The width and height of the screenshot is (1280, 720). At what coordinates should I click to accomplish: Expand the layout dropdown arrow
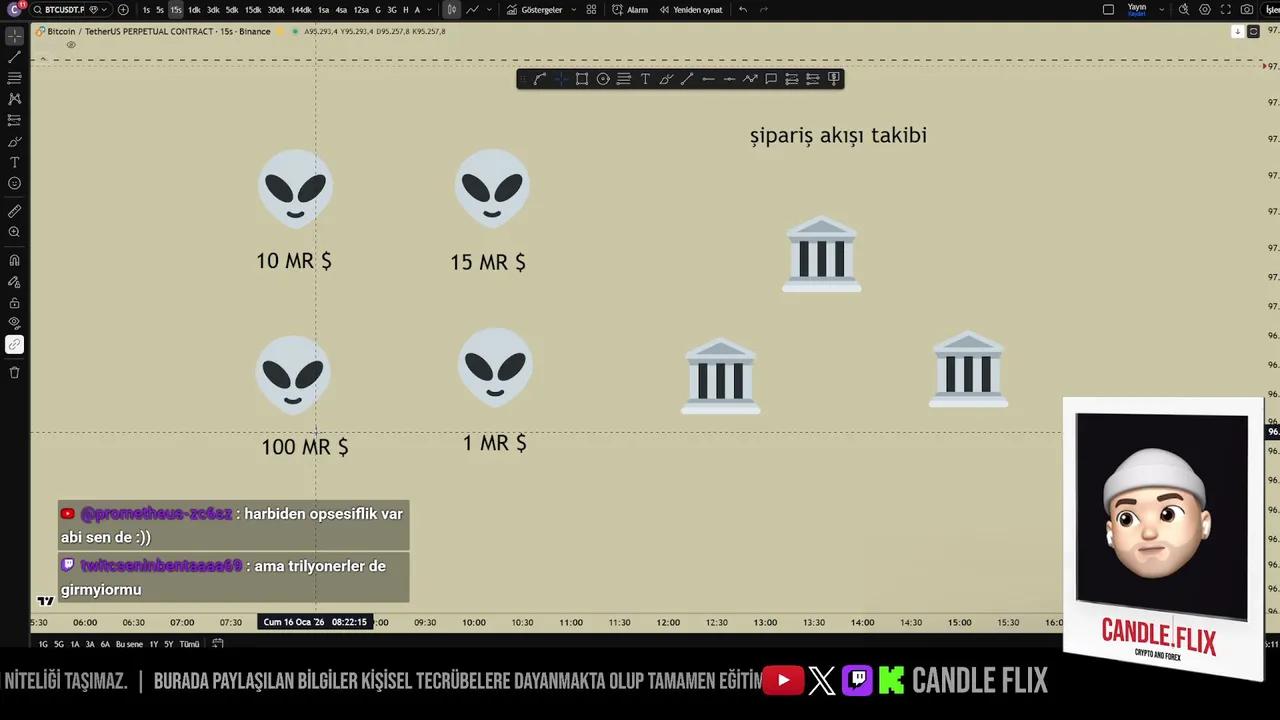coord(1162,10)
